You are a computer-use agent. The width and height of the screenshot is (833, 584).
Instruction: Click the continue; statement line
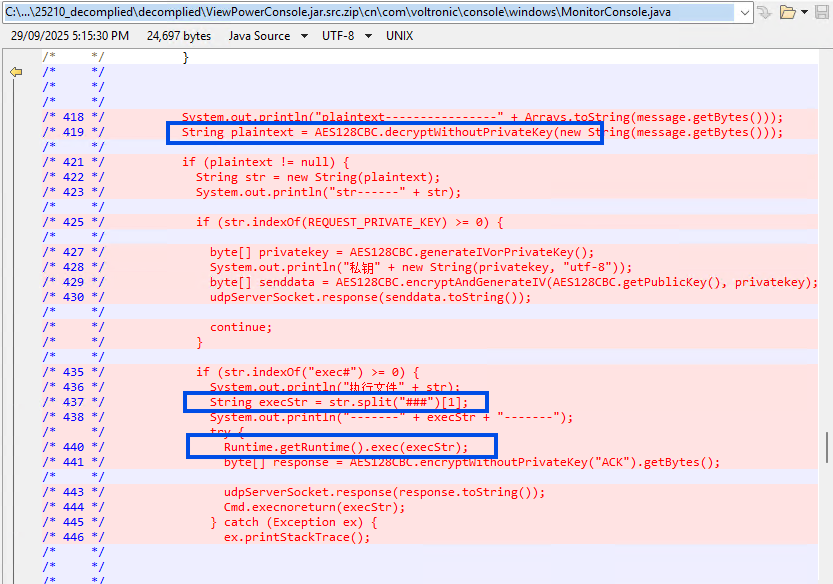coord(240,327)
